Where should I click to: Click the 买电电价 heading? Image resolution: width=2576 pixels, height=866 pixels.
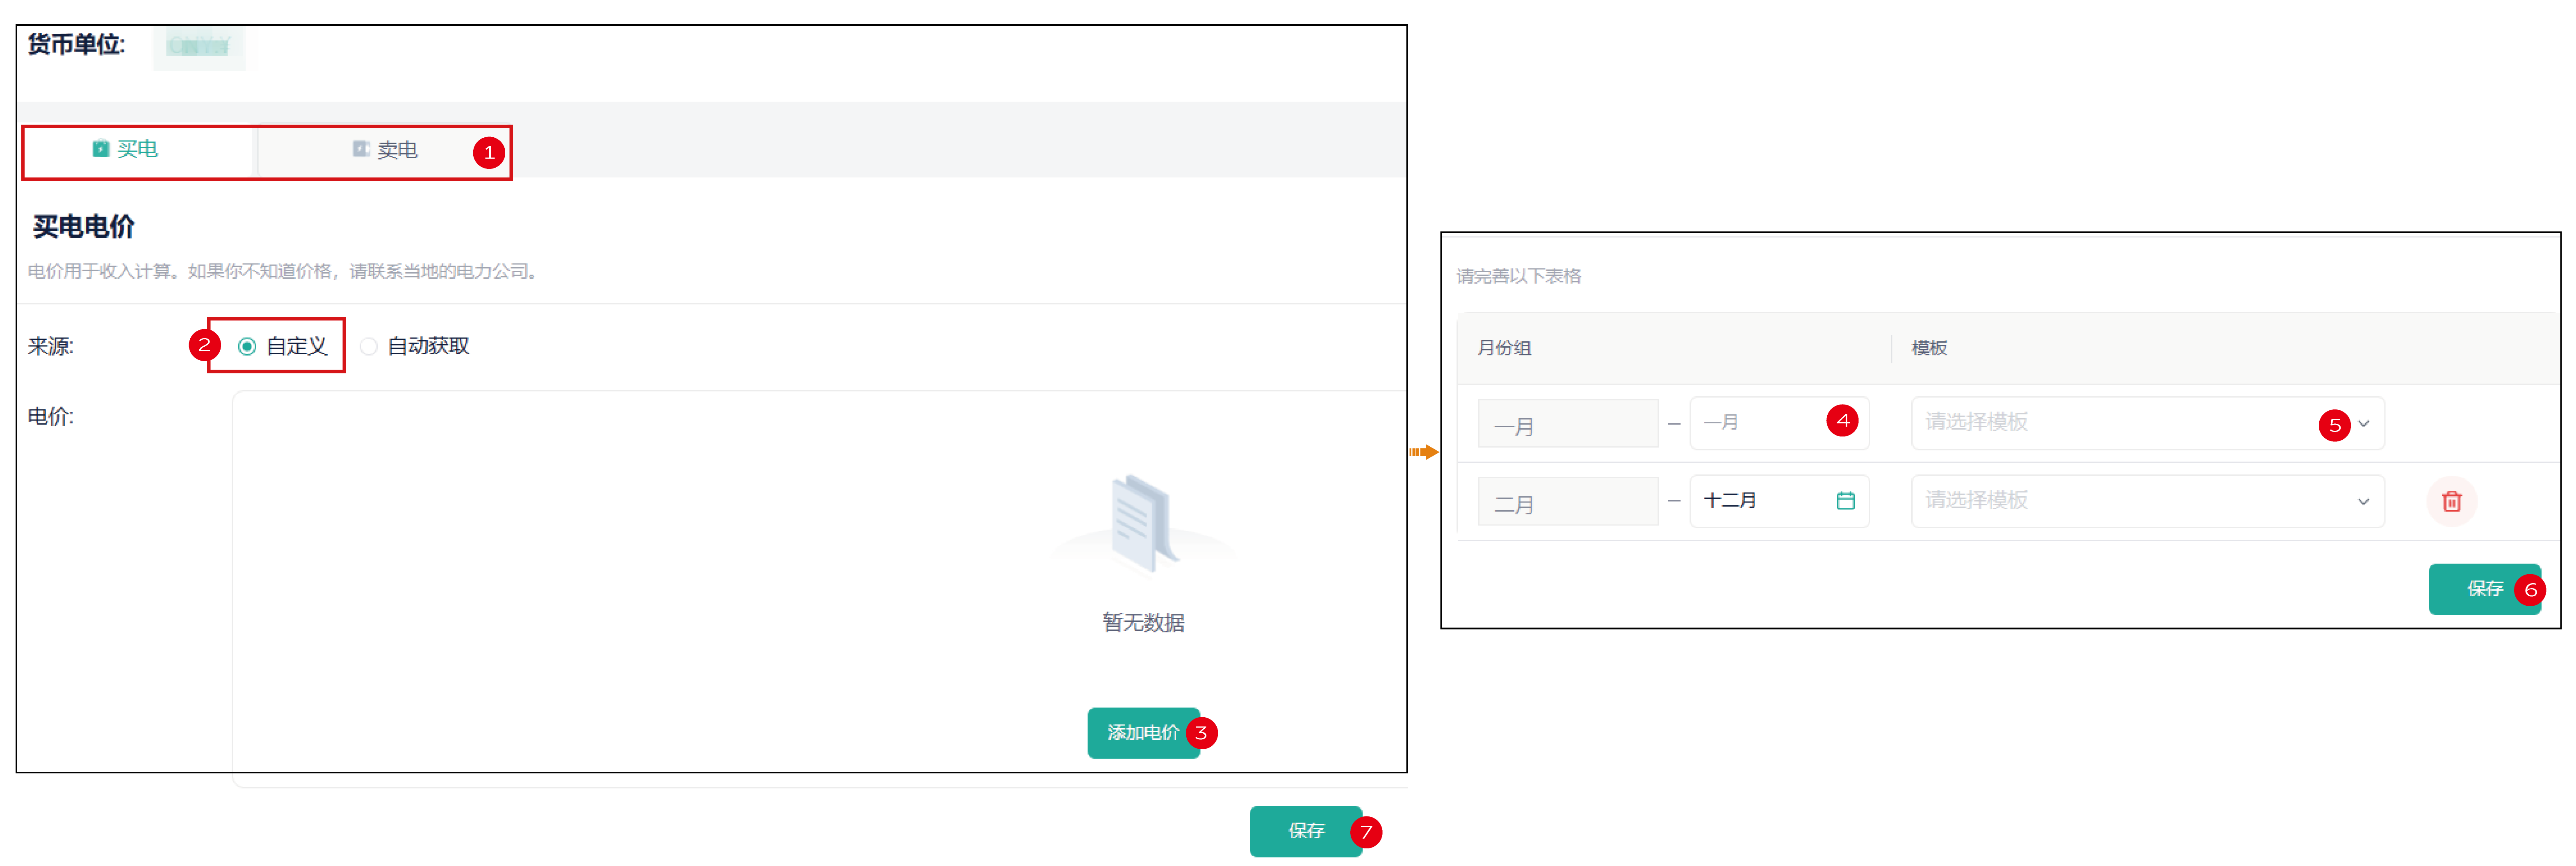pyautogui.click(x=84, y=227)
